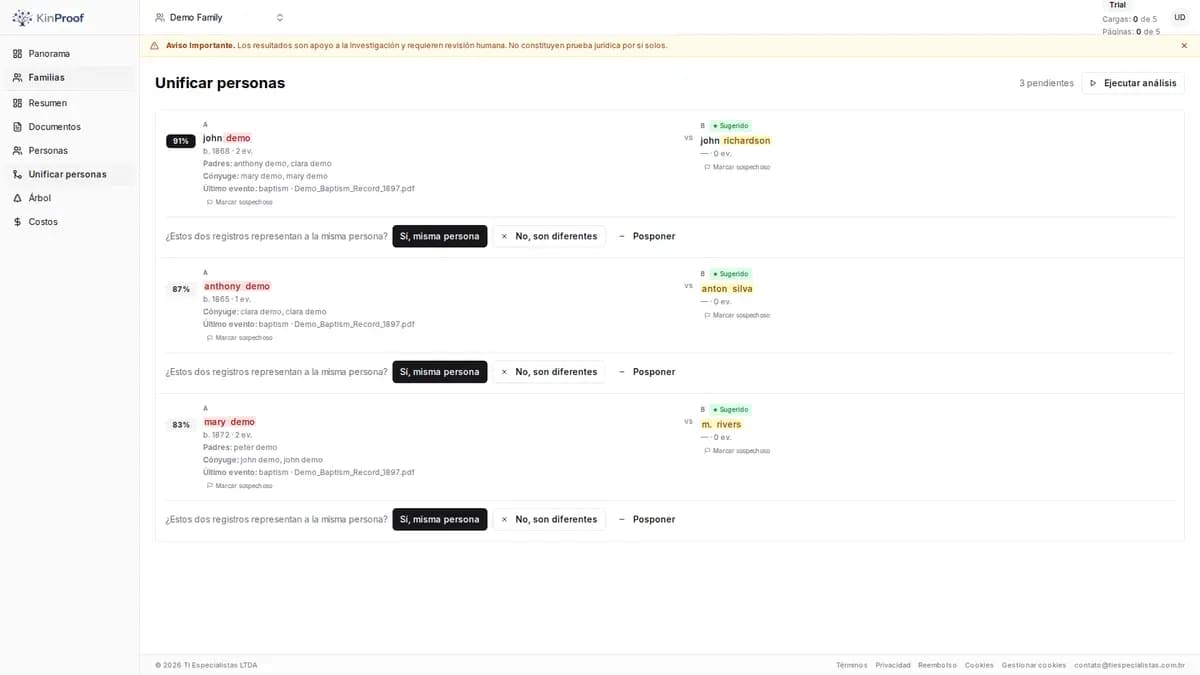
Task: Click the KinProof logo
Action: [48, 17]
